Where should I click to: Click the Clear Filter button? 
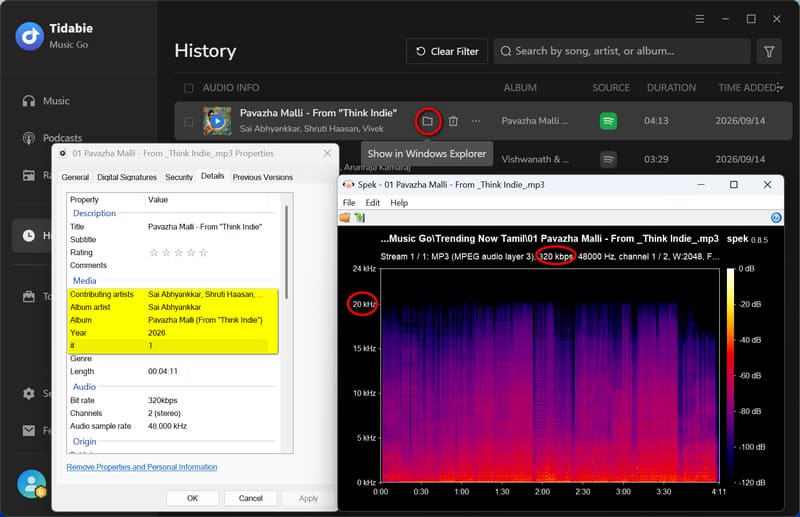[x=447, y=51]
